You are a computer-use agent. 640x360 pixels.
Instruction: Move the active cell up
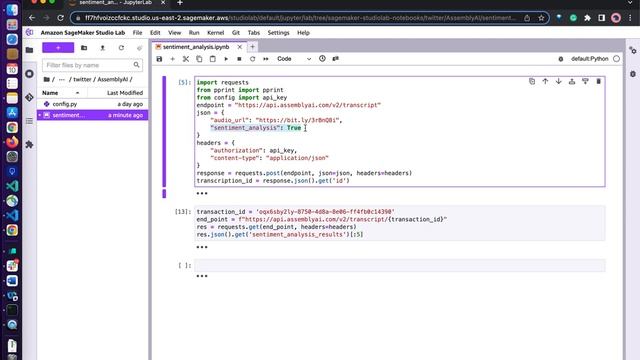[x=545, y=81]
